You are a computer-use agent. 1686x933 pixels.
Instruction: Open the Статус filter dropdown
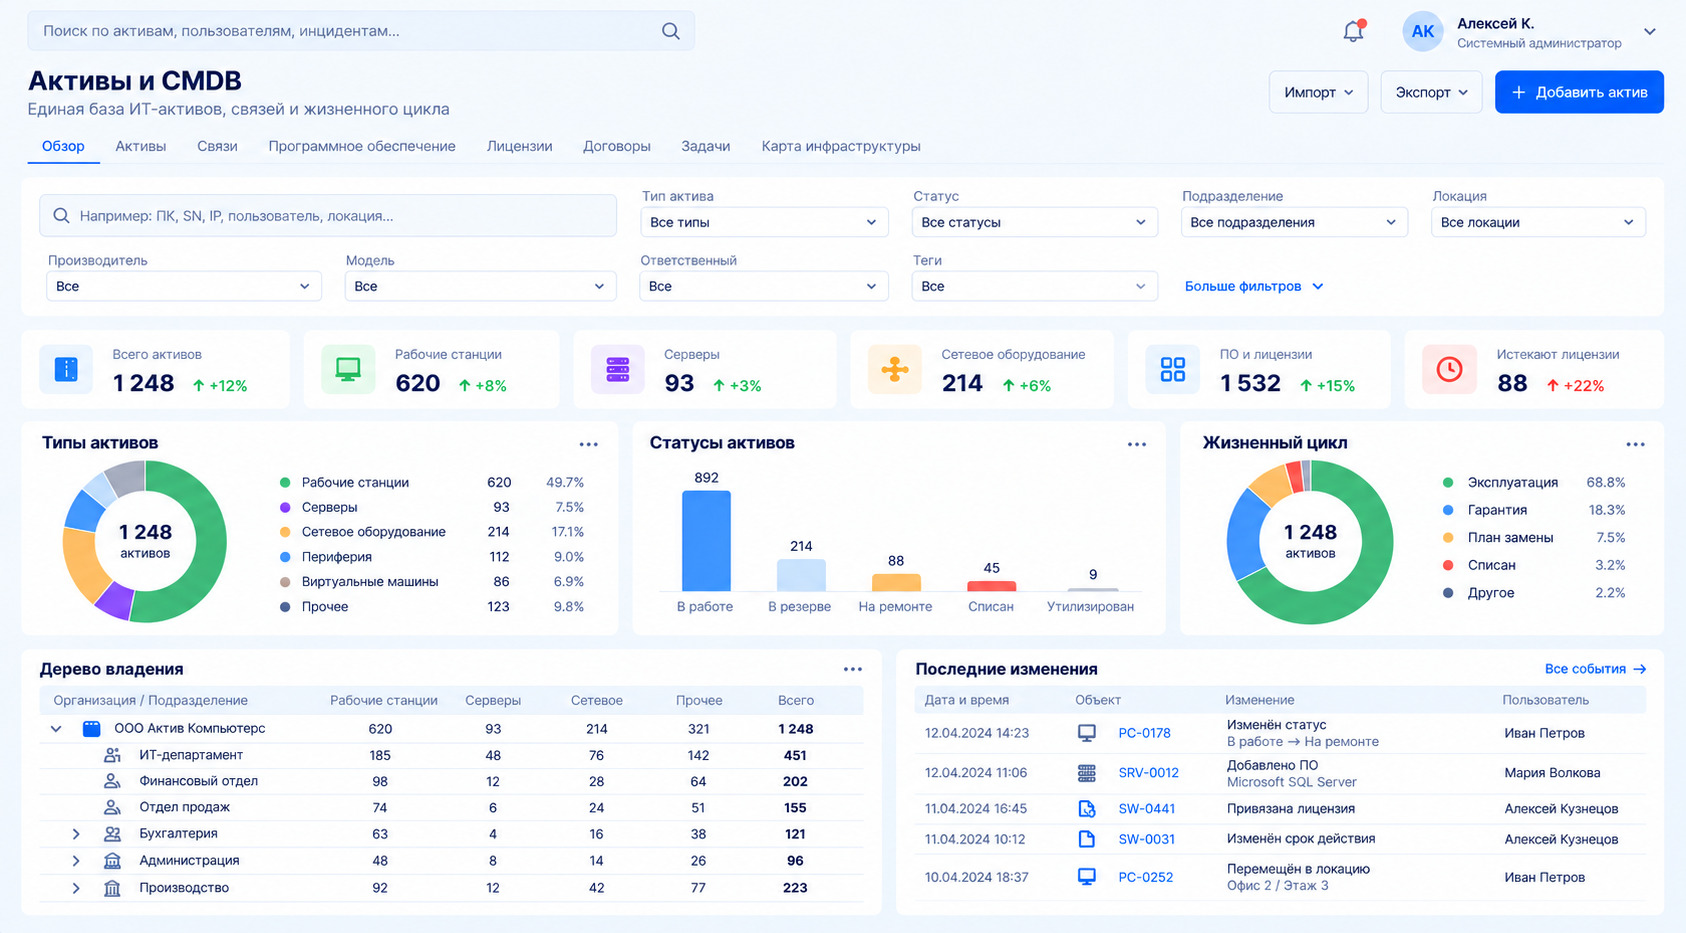click(1035, 222)
